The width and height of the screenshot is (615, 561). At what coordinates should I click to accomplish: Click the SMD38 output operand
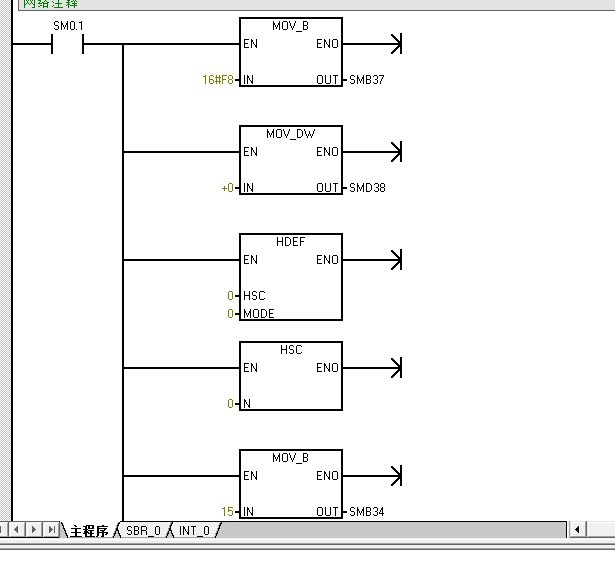(x=366, y=187)
